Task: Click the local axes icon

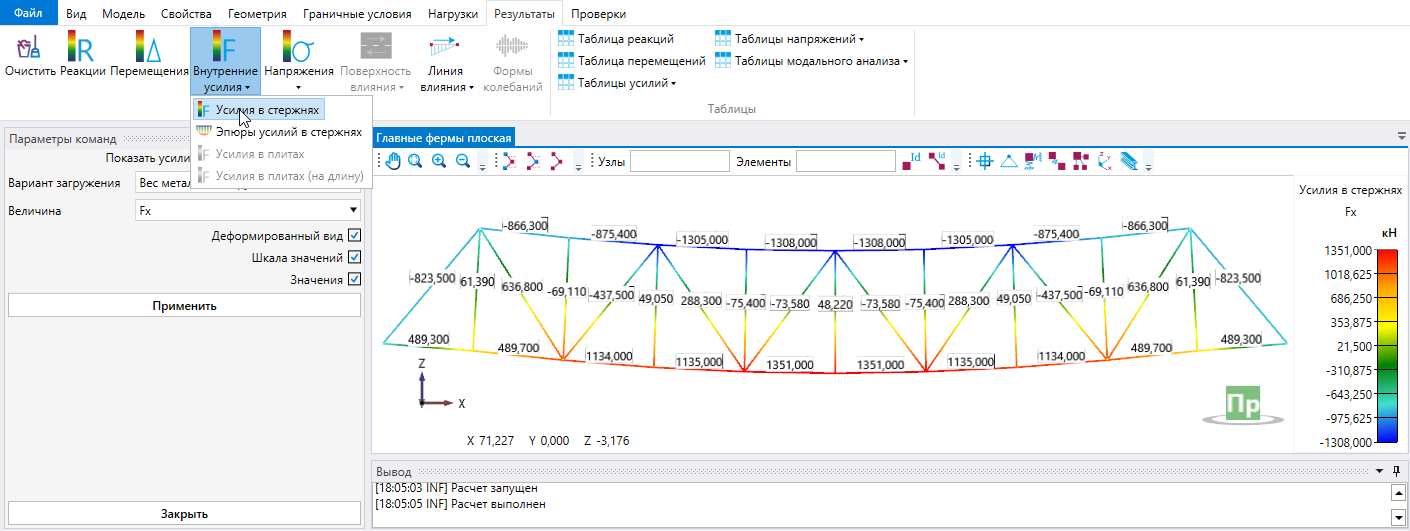Action: (1105, 161)
